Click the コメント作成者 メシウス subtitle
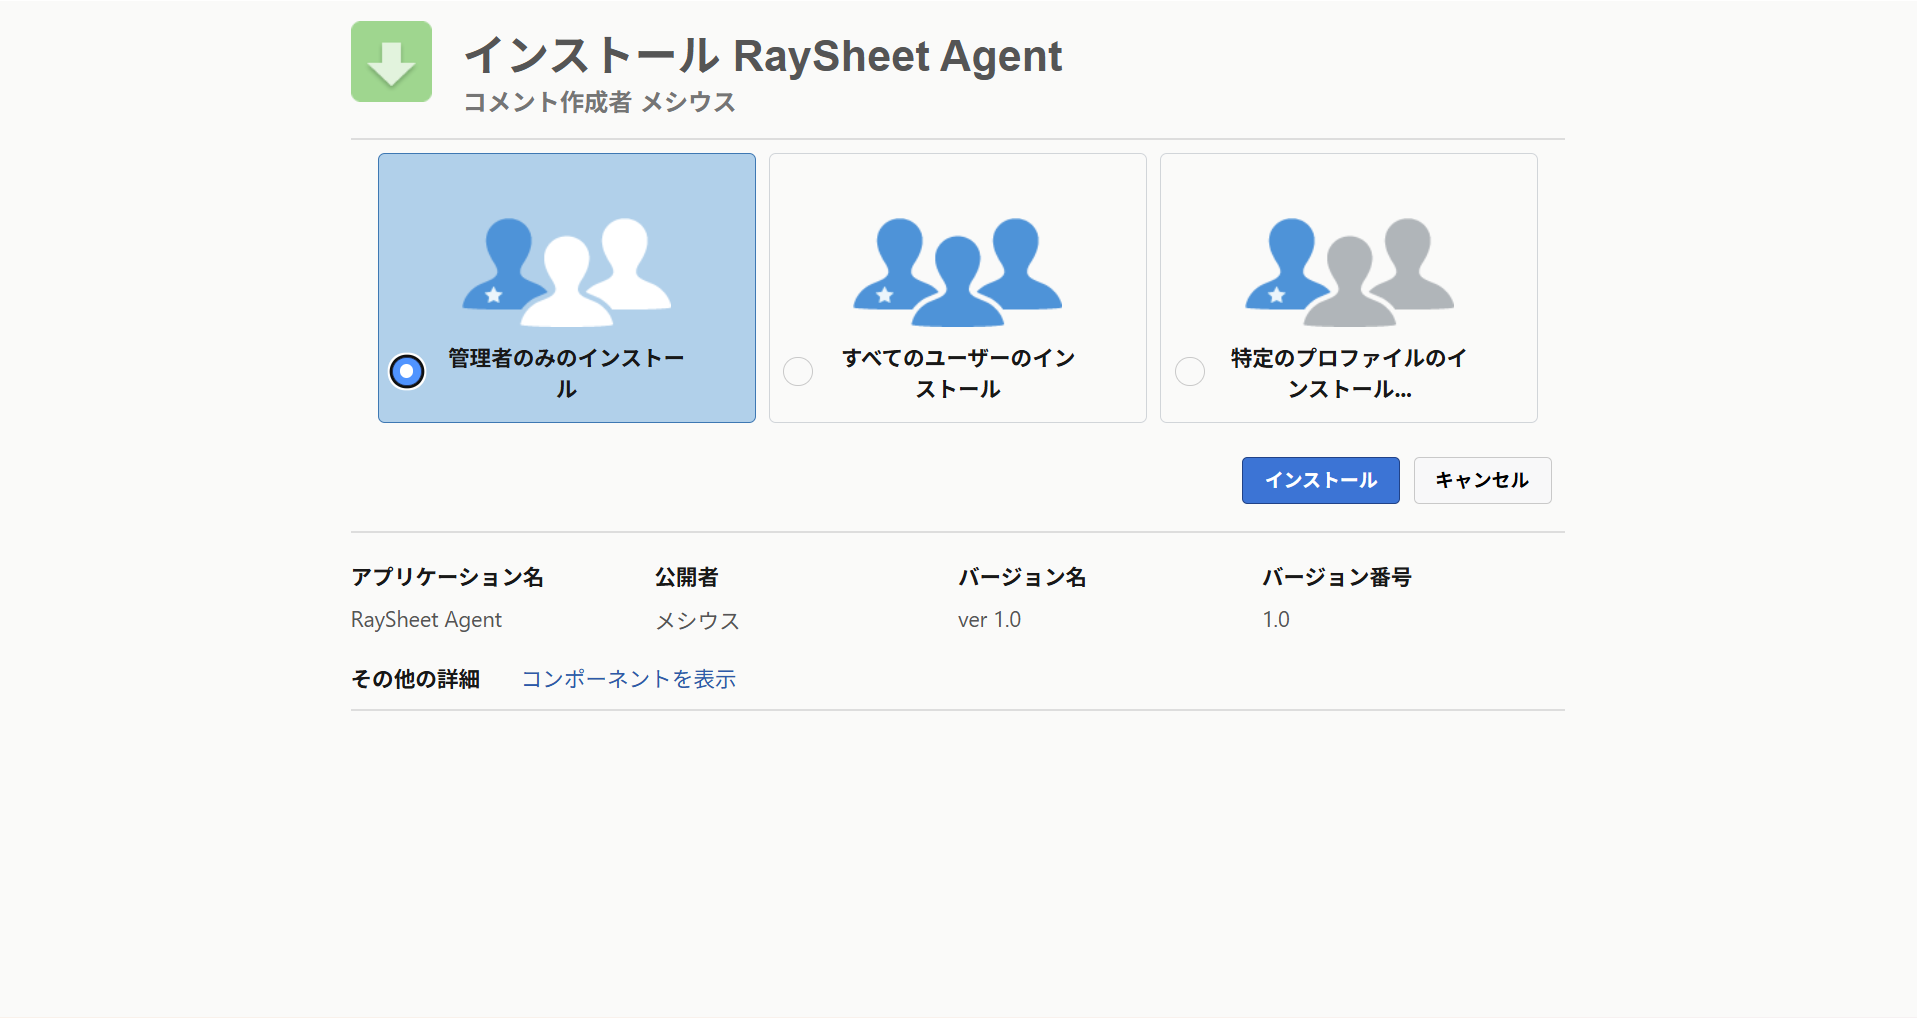The width and height of the screenshot is (1917, 1018). (599, 102)
